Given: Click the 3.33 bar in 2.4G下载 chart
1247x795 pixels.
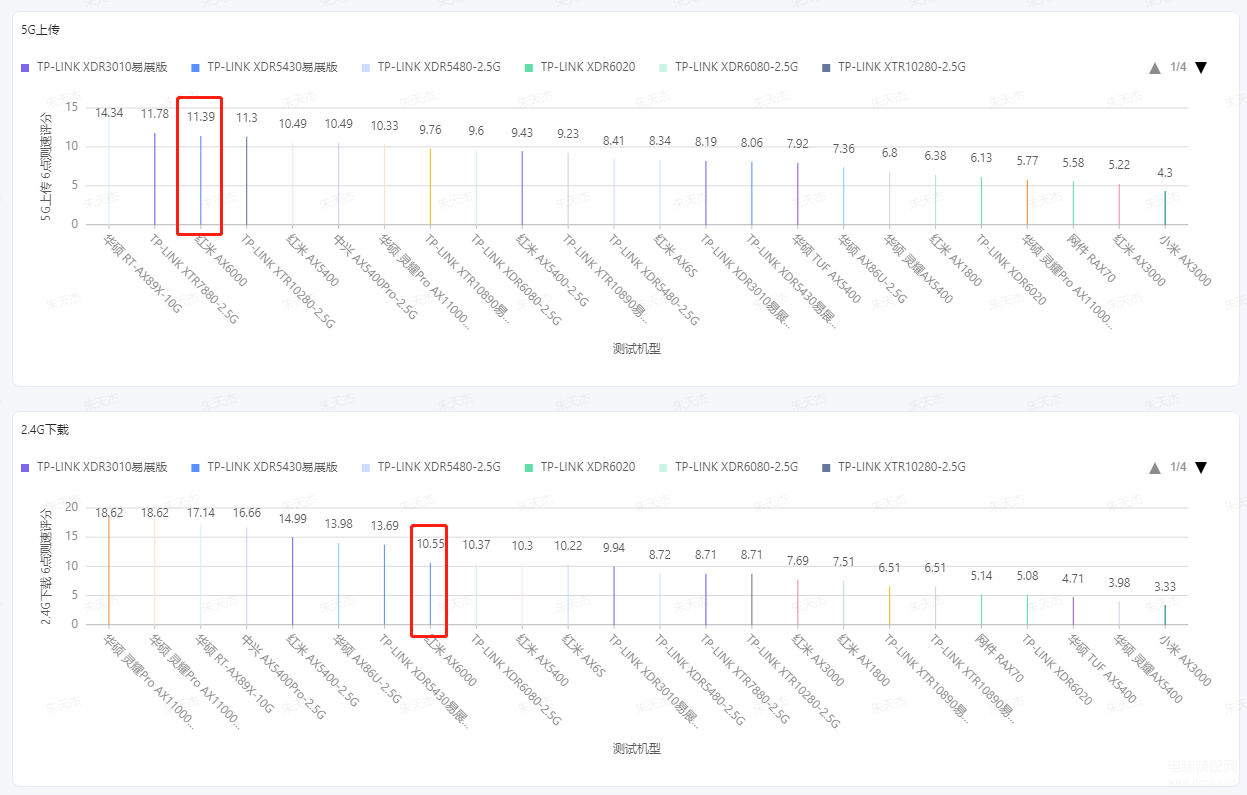Looking at the screenshot, I should (1165, 615).
